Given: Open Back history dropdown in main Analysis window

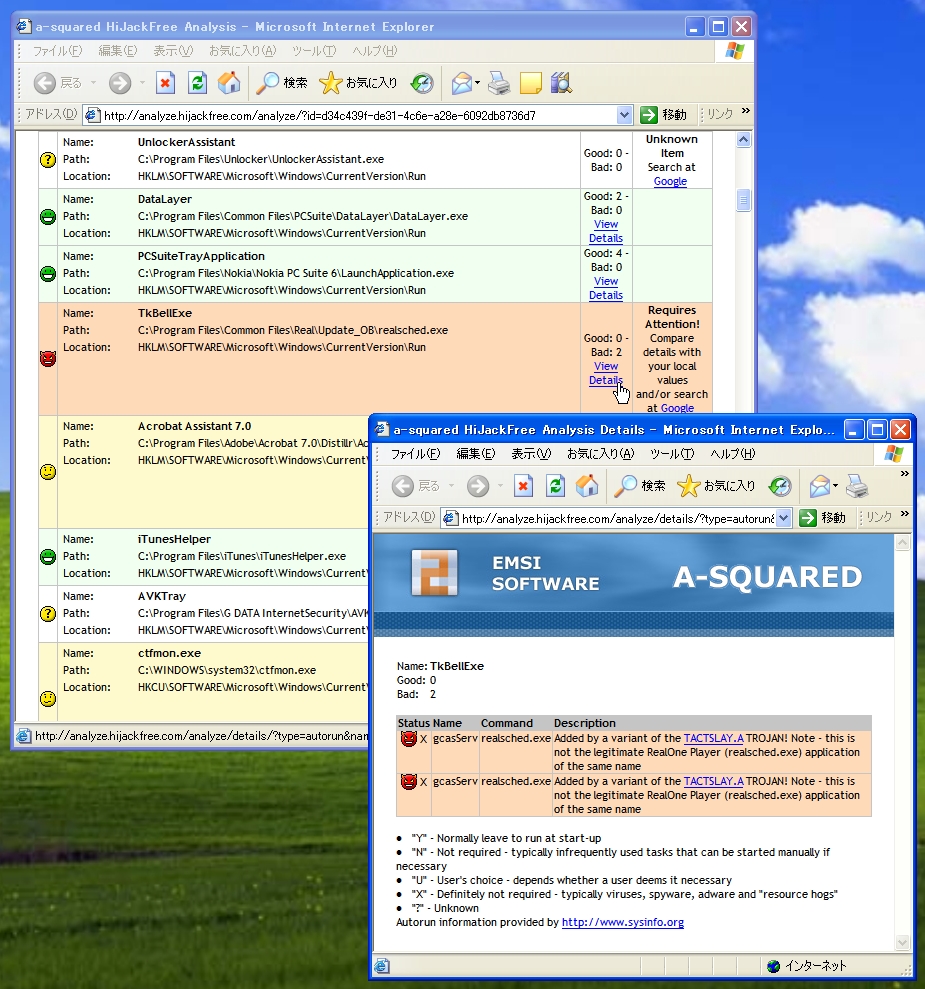Looking at the screenshot, I should pyautogui.click(x=93, y=83).
